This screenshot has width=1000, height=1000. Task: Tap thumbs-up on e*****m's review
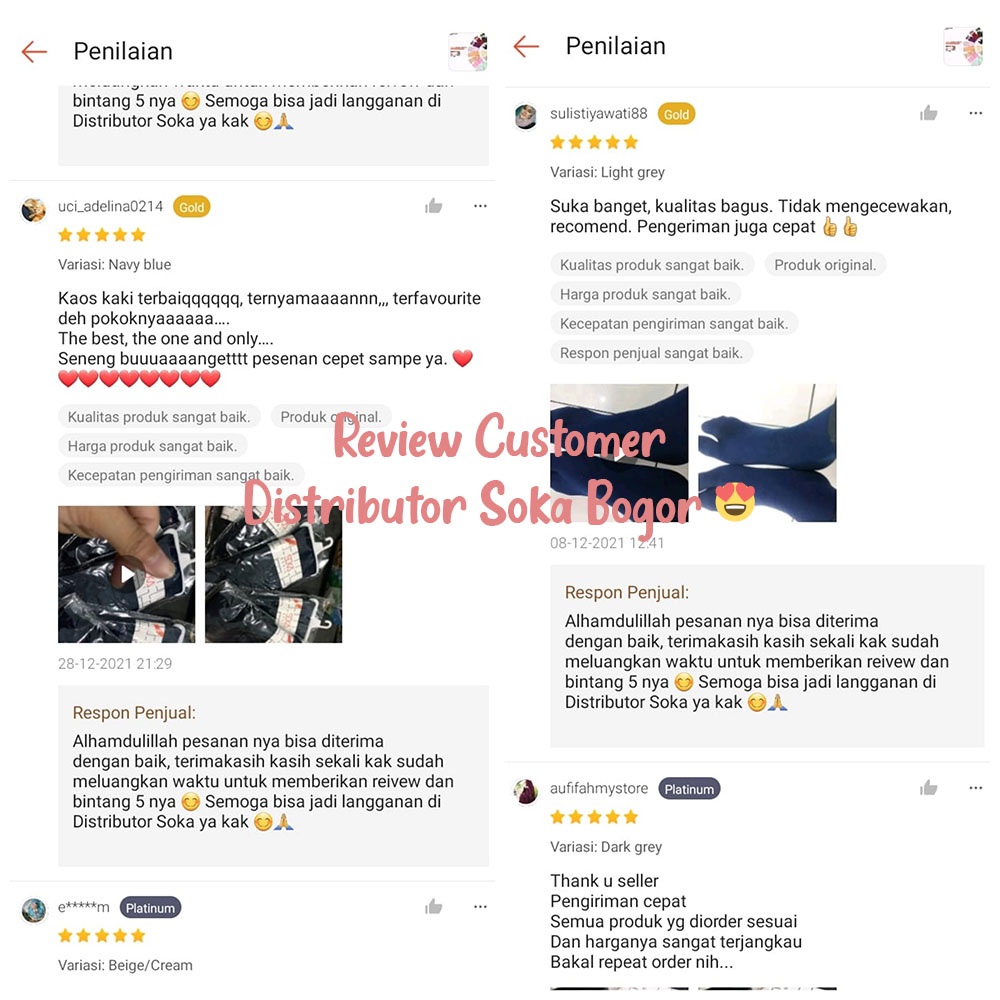(x=434, y=906)
